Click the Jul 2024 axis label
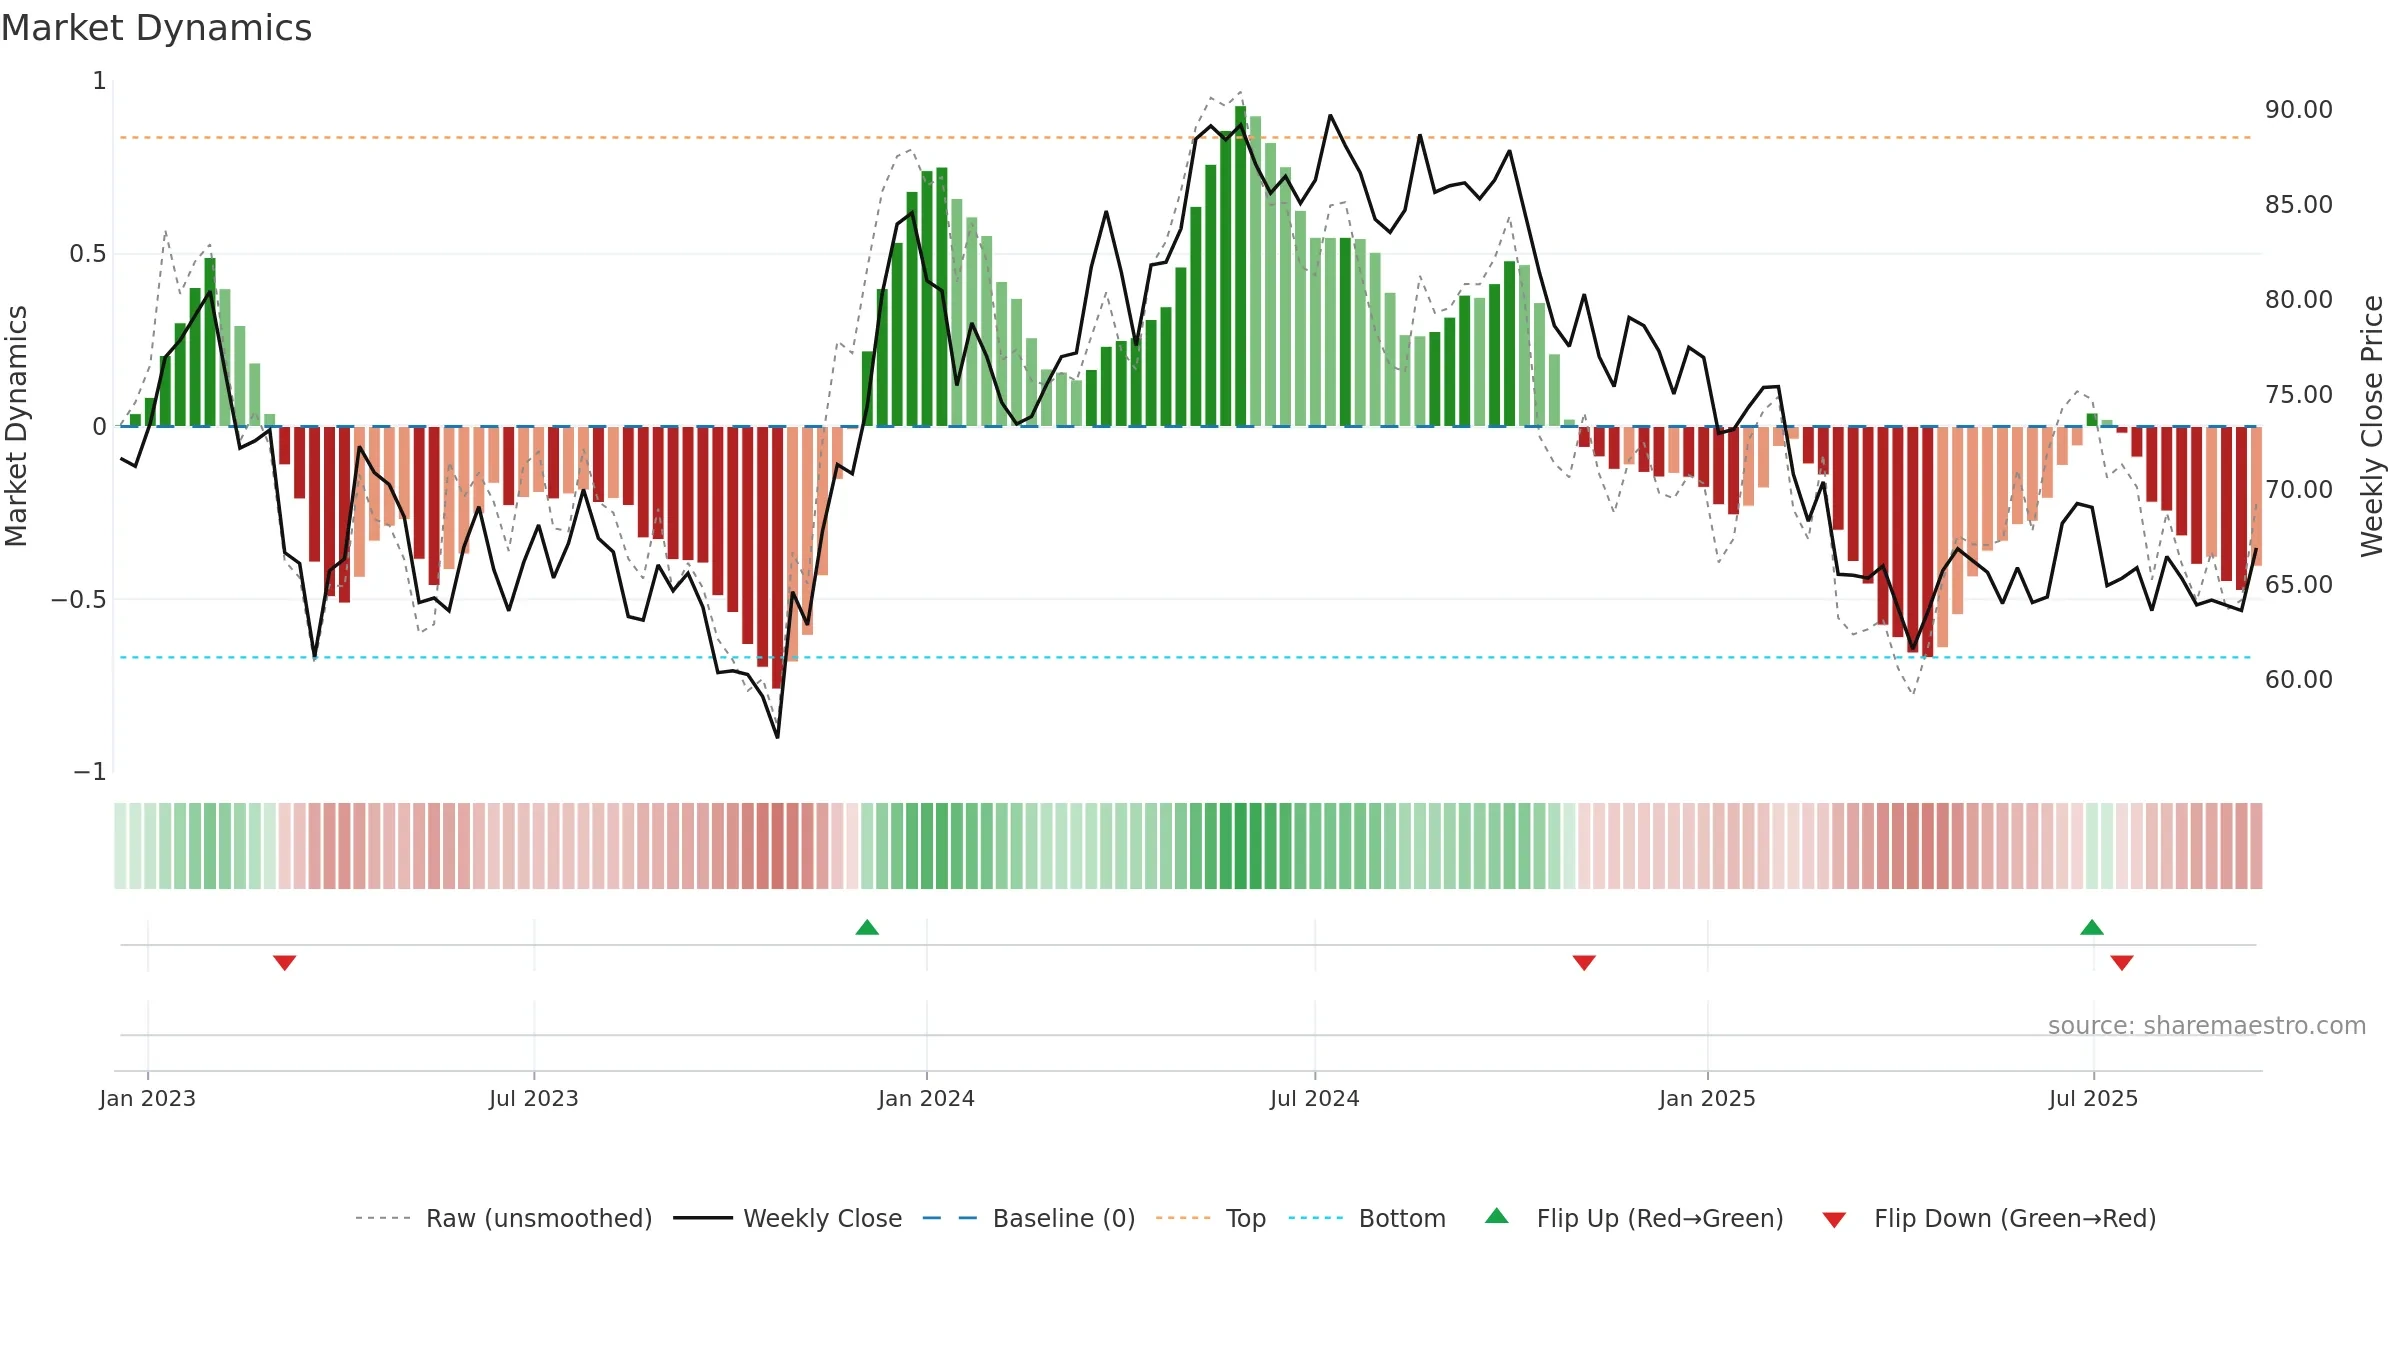This screenshot has width=2400, height=1350. coord(1315,1098)
